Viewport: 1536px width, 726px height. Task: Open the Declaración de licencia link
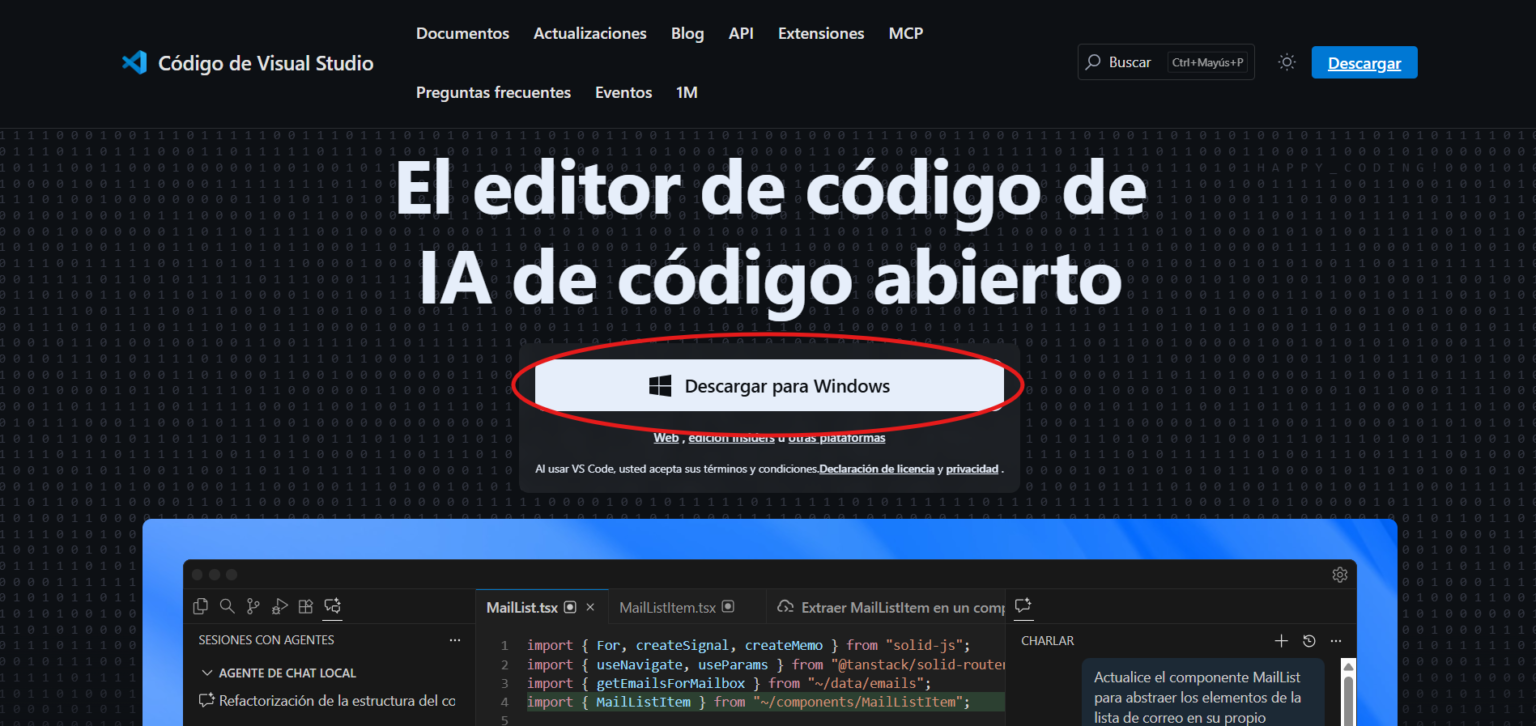(x=877, y=469)
